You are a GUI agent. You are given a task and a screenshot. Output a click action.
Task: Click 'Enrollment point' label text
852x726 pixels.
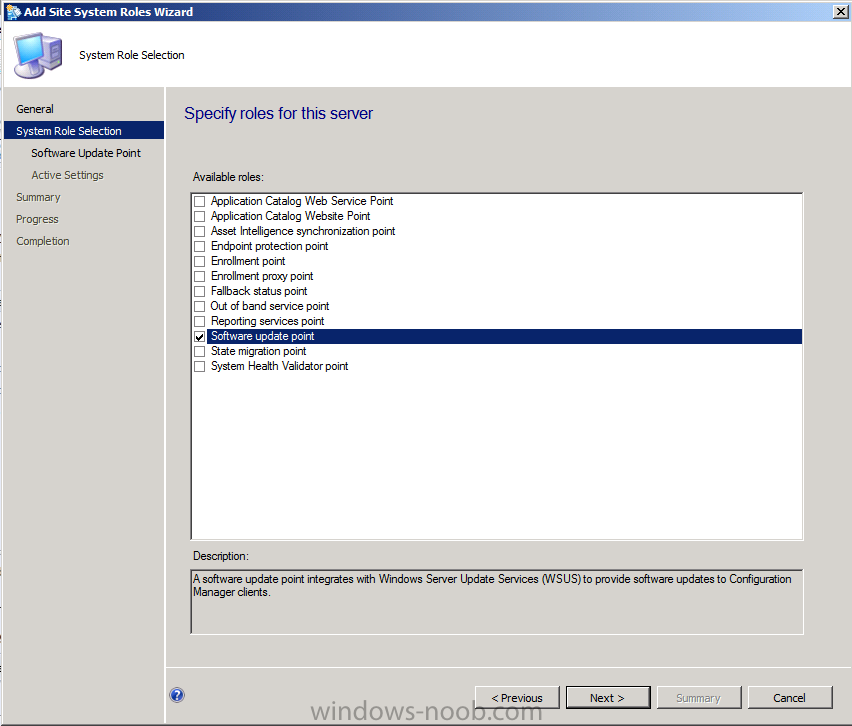248,261
